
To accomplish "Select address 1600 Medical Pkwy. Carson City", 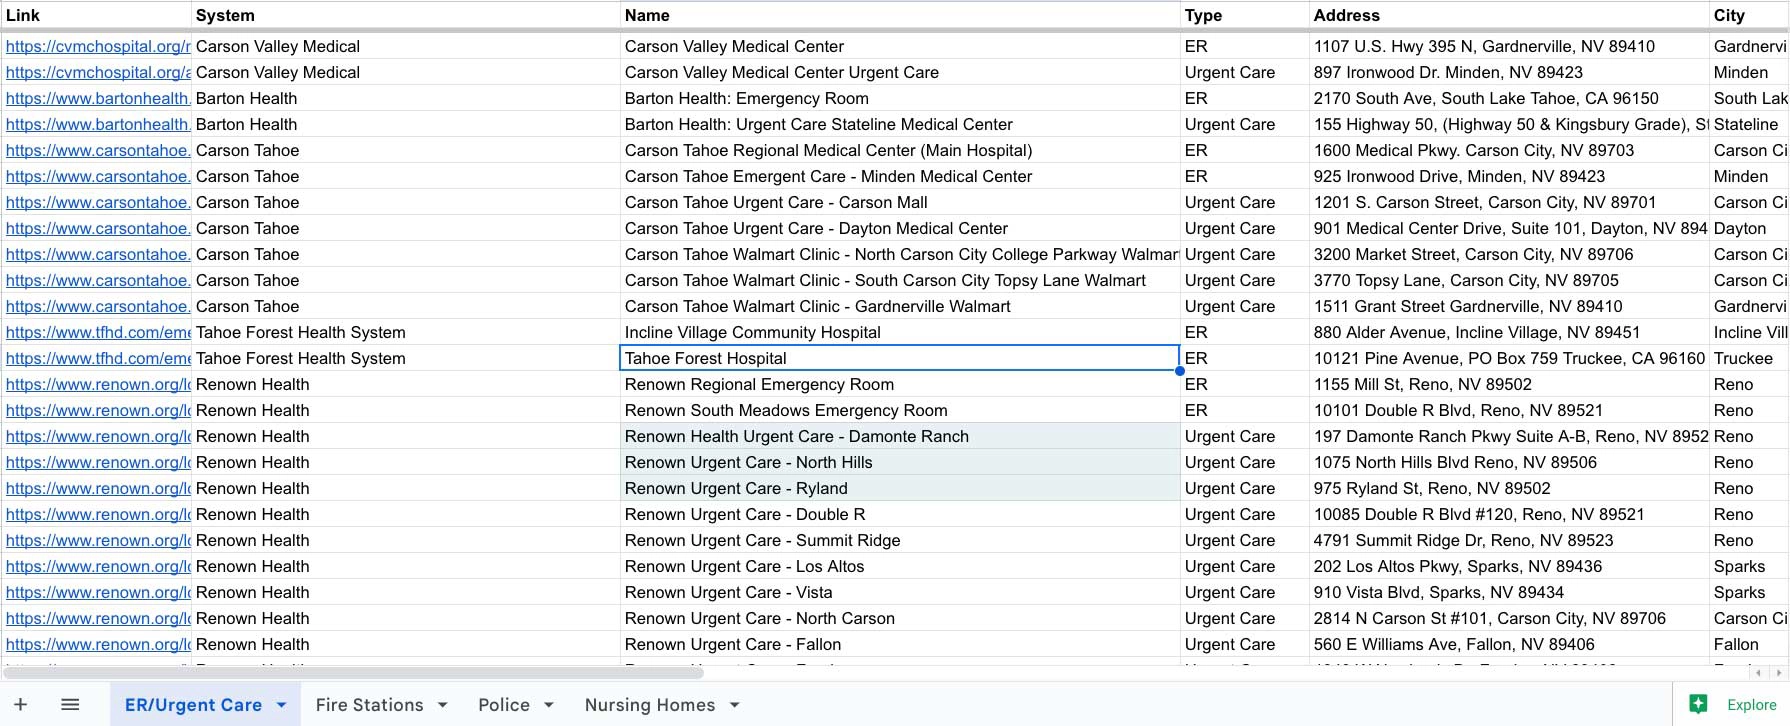I will coord(1510,150).
